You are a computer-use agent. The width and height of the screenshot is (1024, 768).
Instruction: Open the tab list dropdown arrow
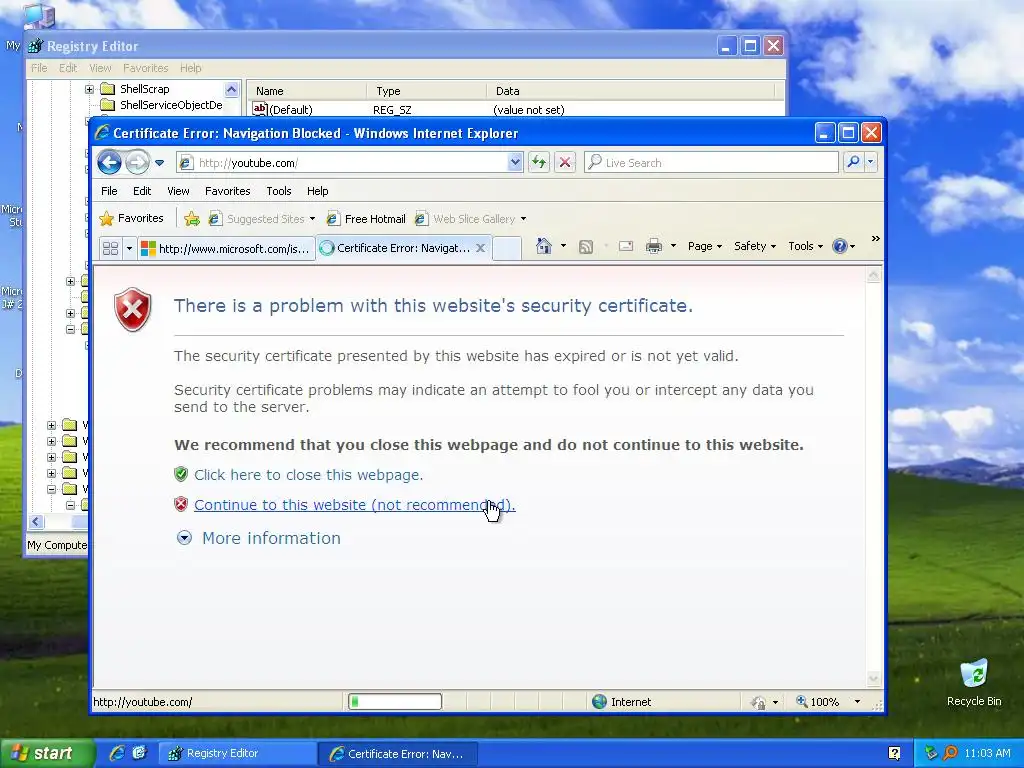coord(129,248)
